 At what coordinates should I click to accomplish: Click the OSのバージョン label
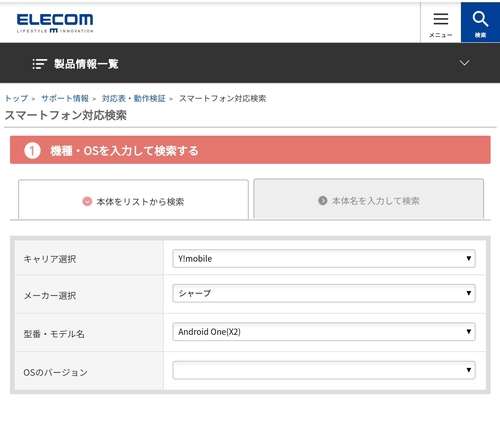pyautogui.click(x=55, y=372)
